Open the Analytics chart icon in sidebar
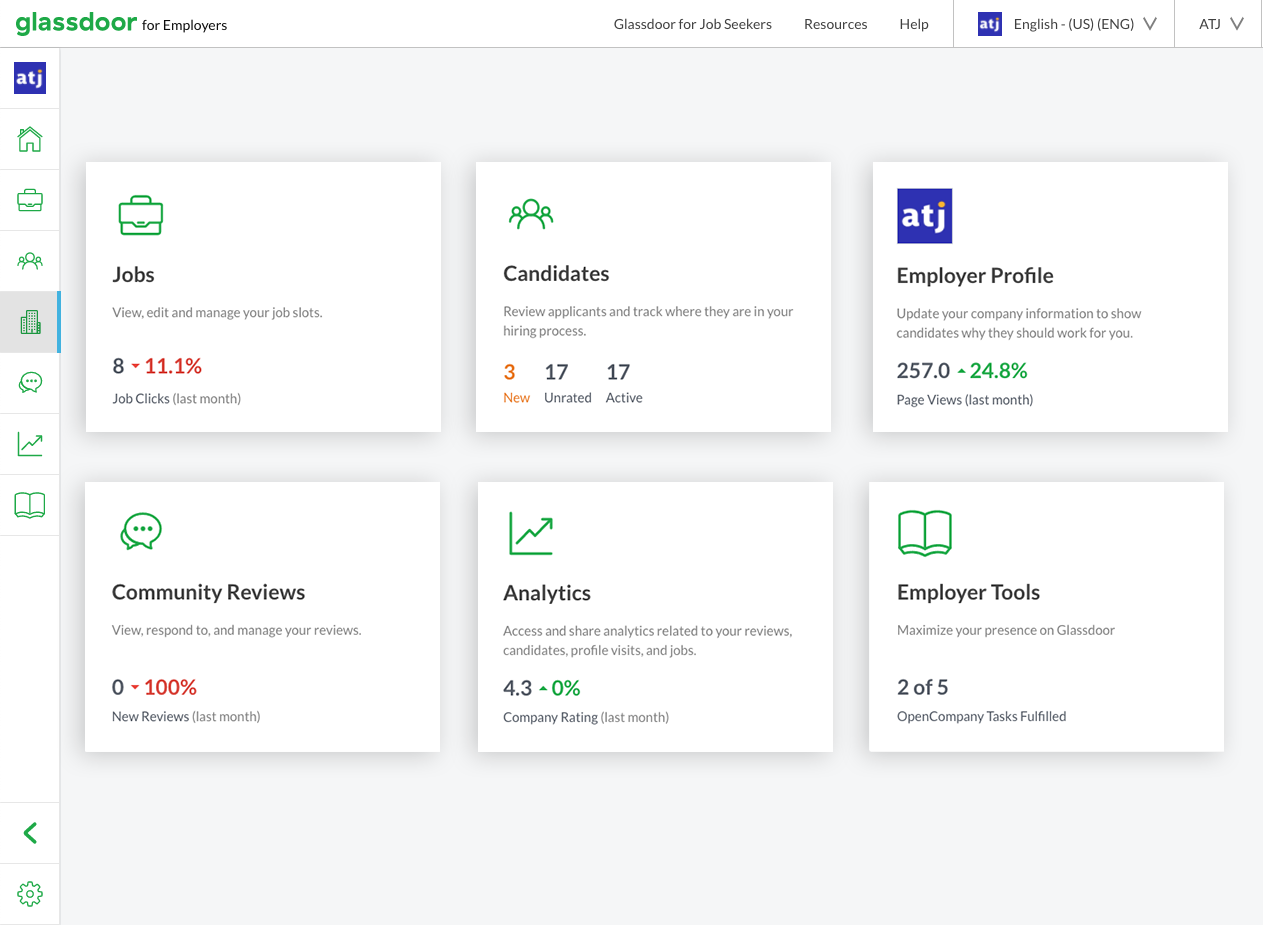1263x925 pixels. point(30,443)
